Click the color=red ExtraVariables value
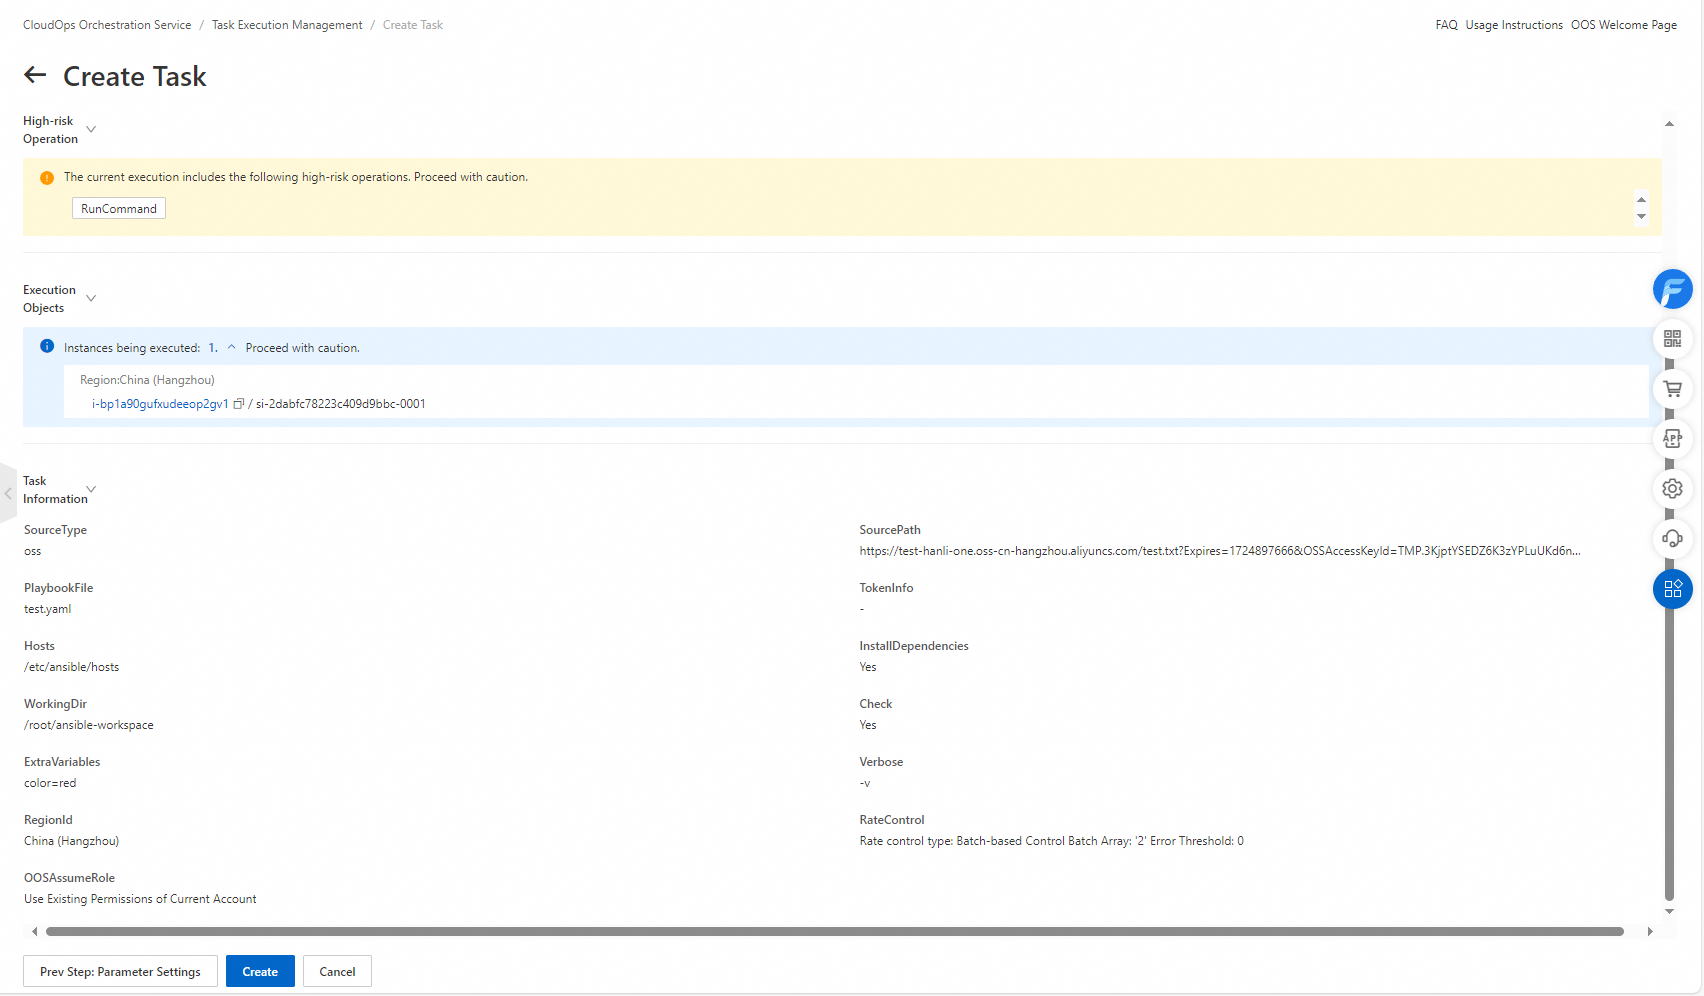The width and height of the screenshot is (1704, 996). point(50,783)
